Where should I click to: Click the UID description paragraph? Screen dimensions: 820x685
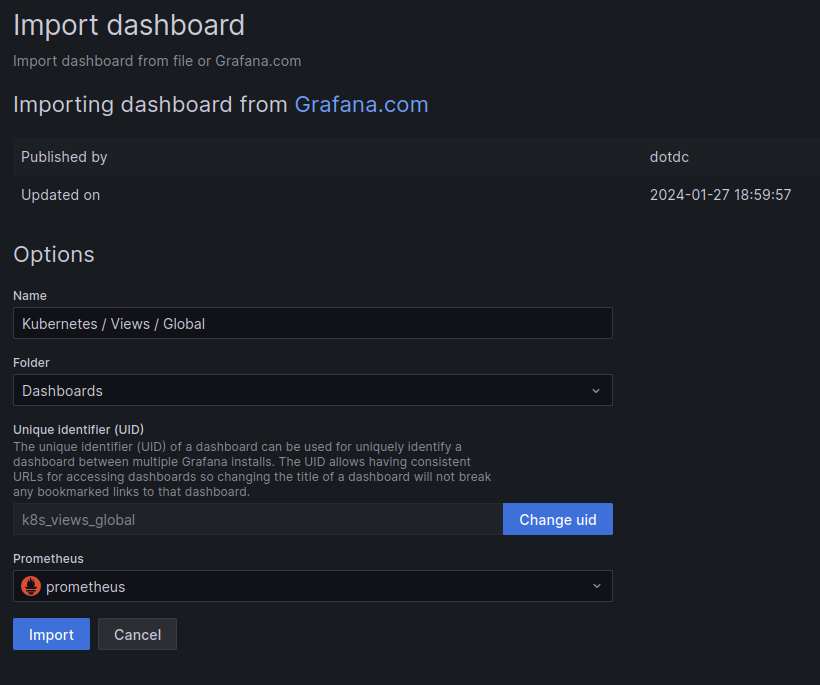[x=252, y=469]
